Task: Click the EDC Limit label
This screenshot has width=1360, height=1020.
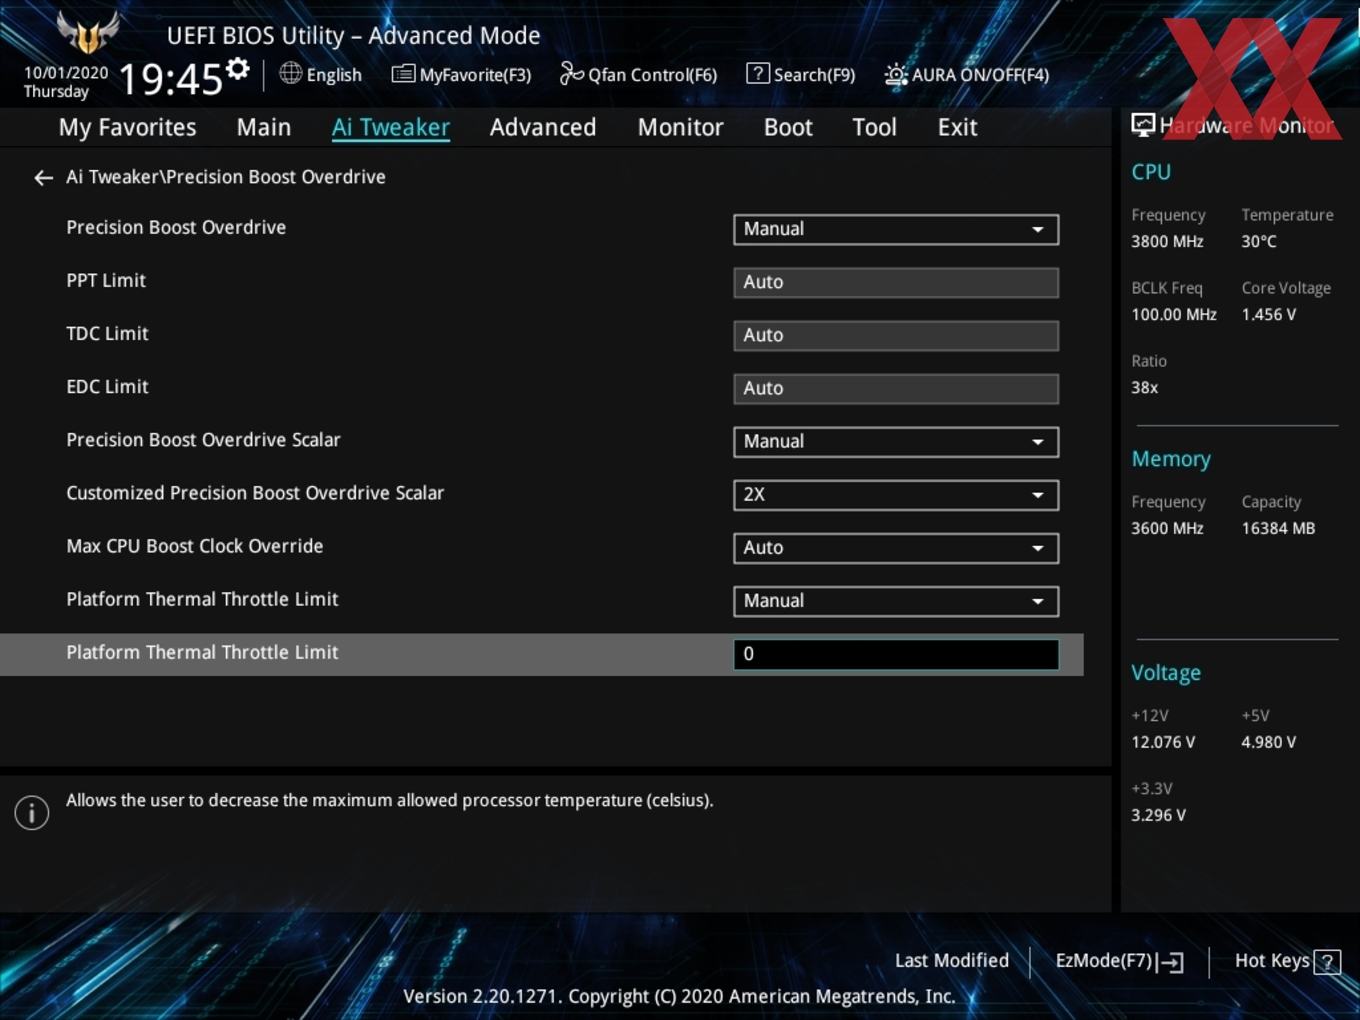Action: (107, 387)
